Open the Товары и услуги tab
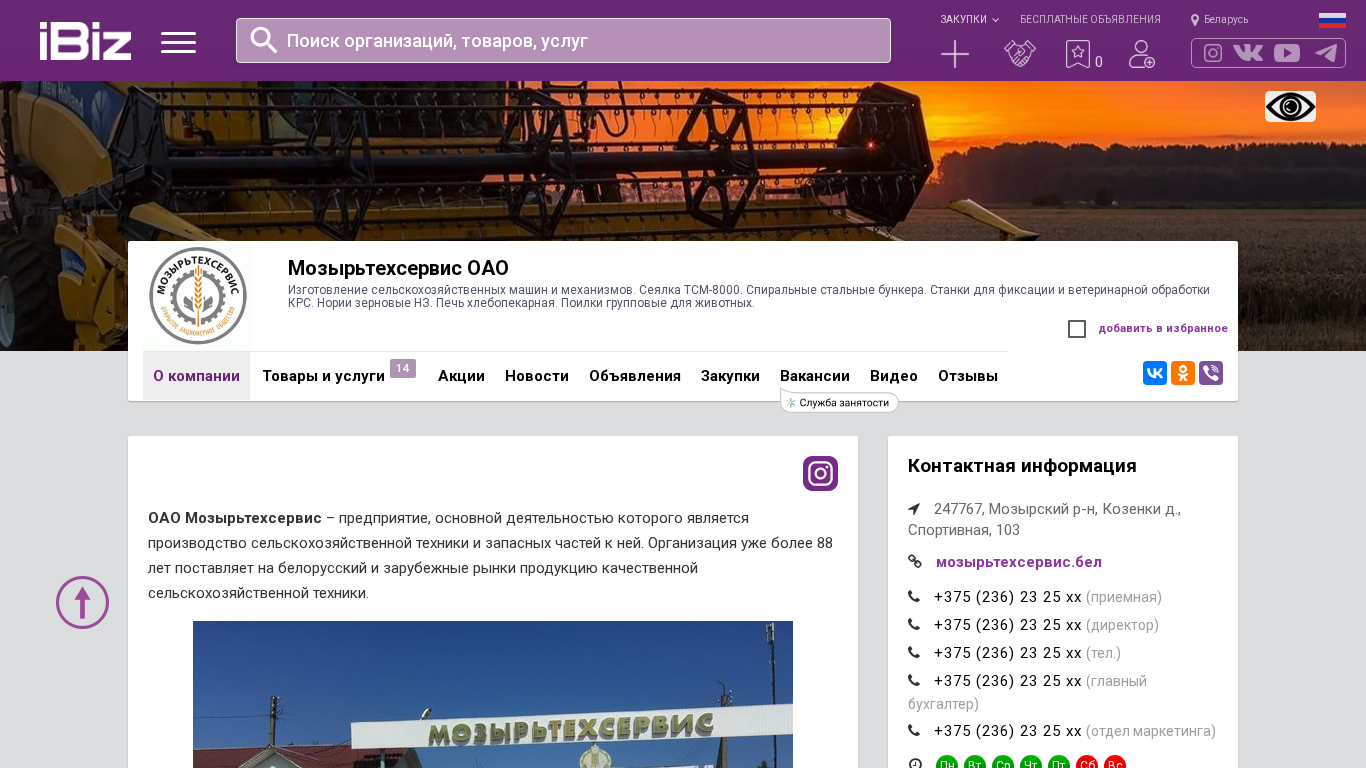This screenshot has height=768, width=1366. (x=323, y=376)
